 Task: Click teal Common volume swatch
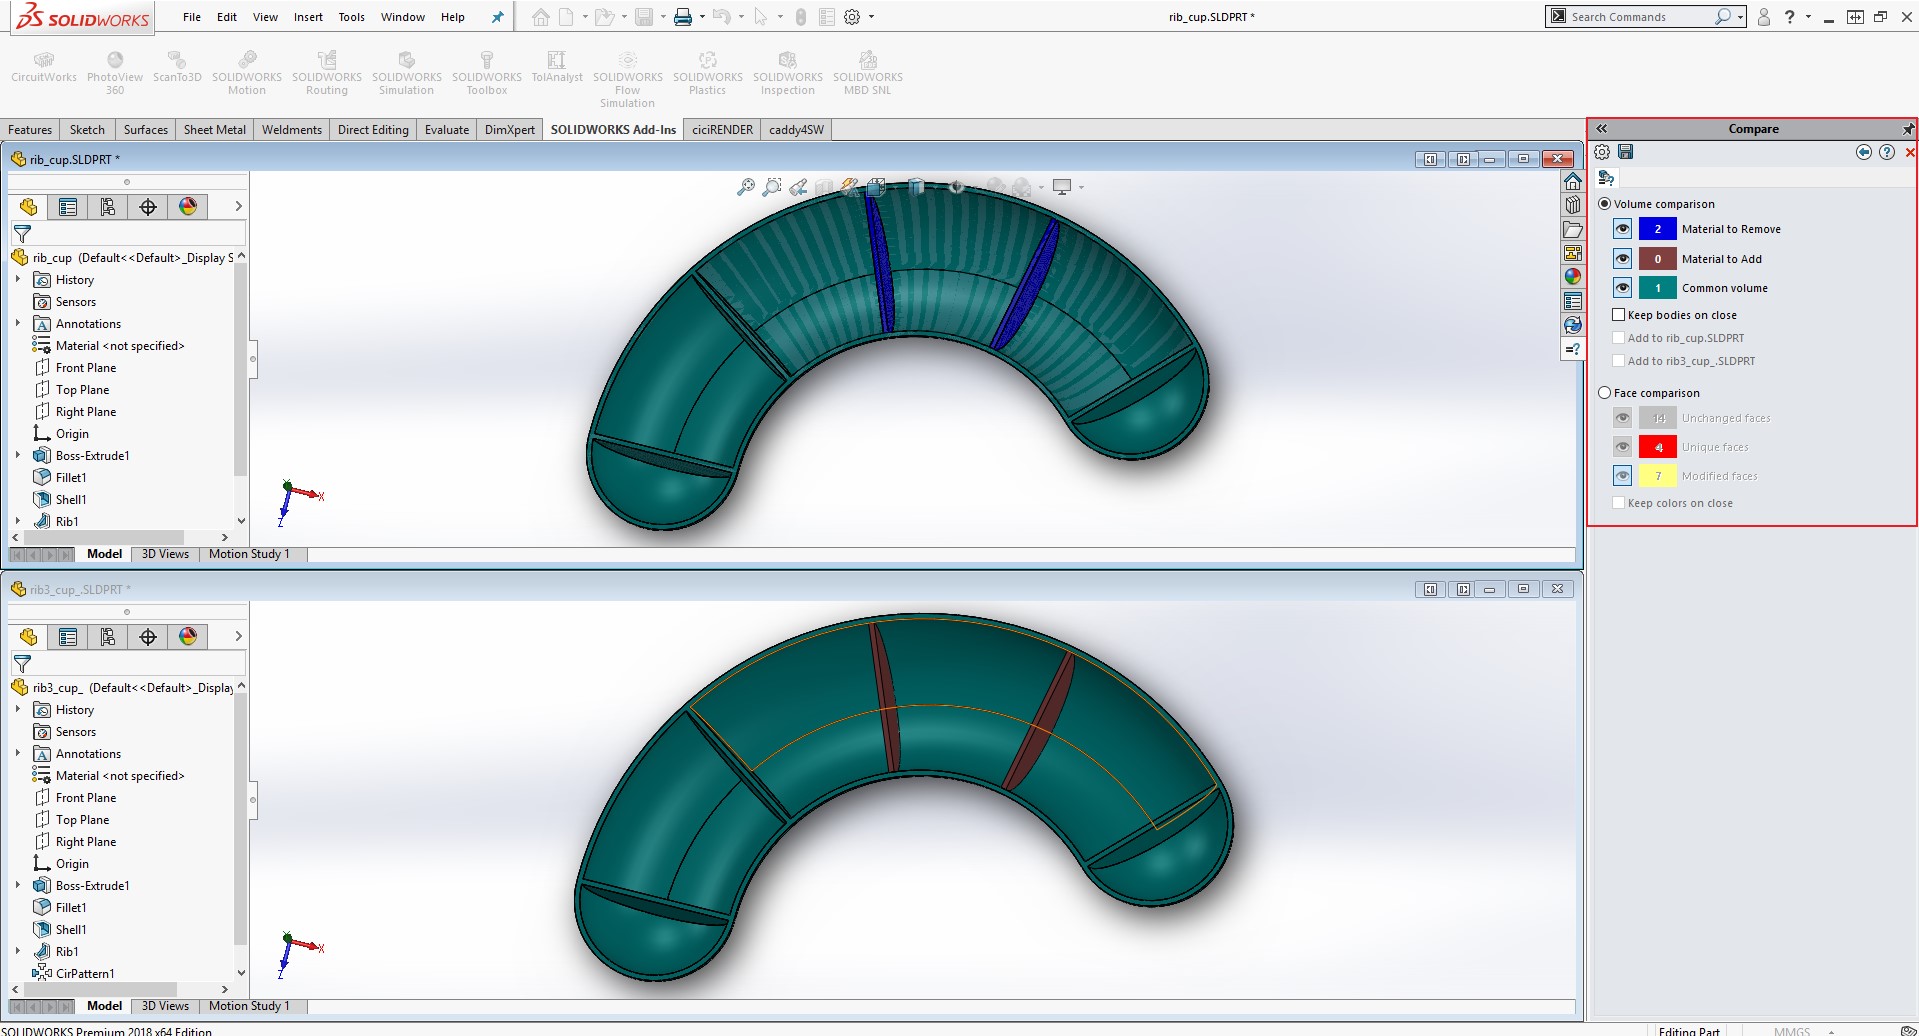pyautogui.click(x=1658, y=288)
